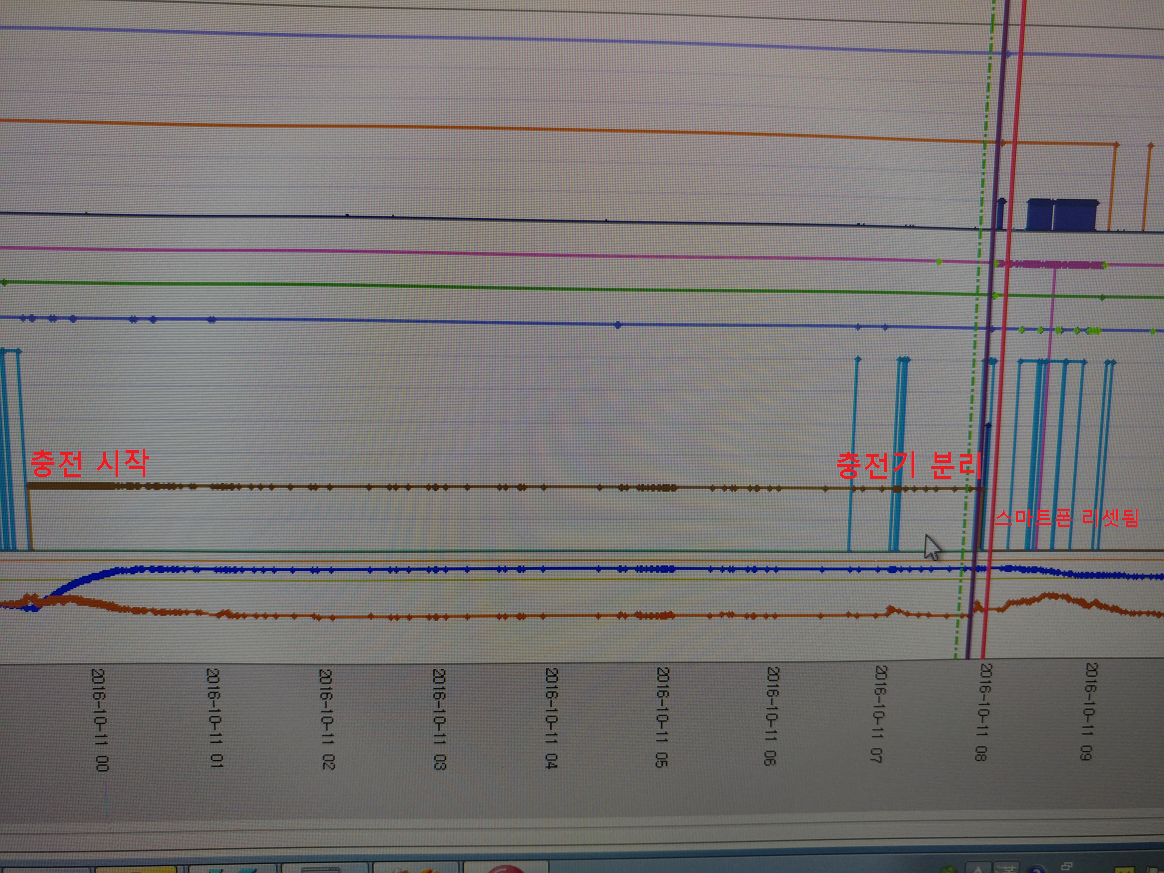Show hidden icons via the tray up arrow
Screen dimensions: 1164x873
point(979,869)
